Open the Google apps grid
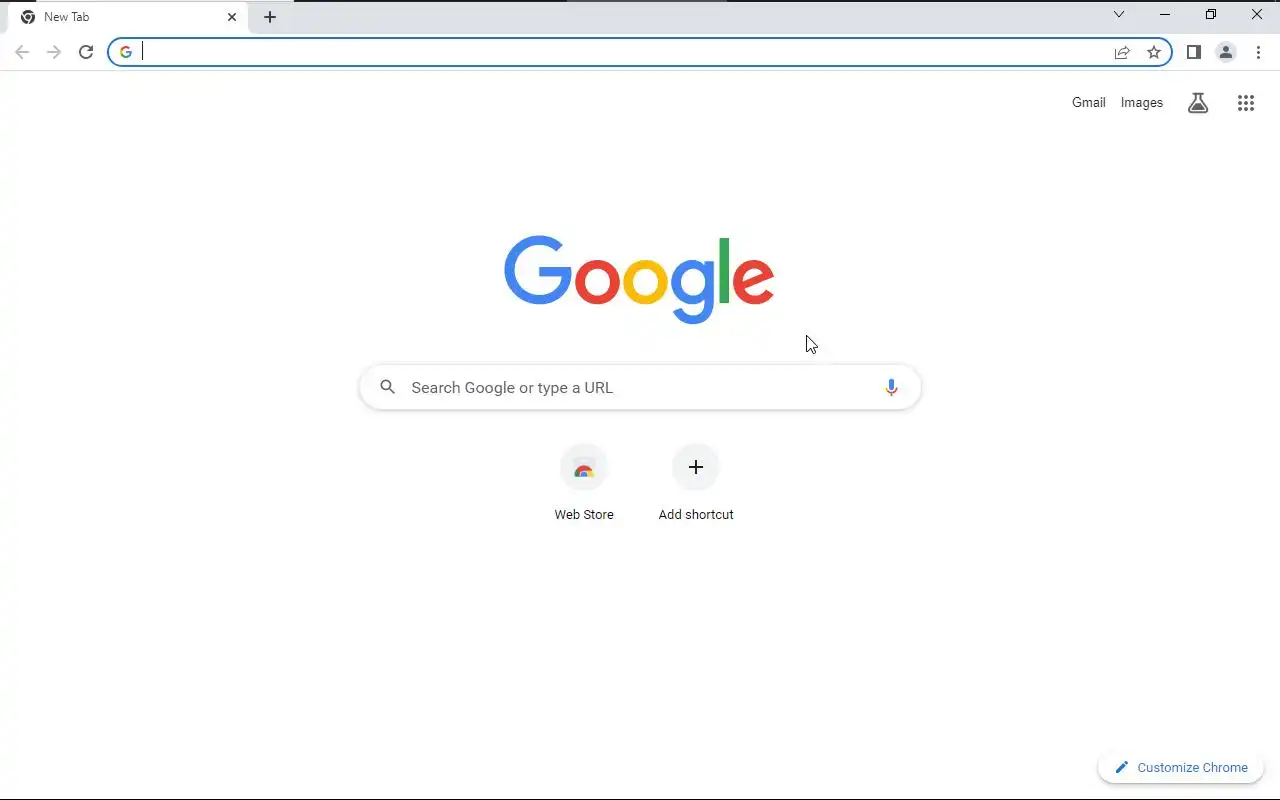The width and height of the screenshot is (1280, 800). pyautogui.click(x=1246, y=102)
